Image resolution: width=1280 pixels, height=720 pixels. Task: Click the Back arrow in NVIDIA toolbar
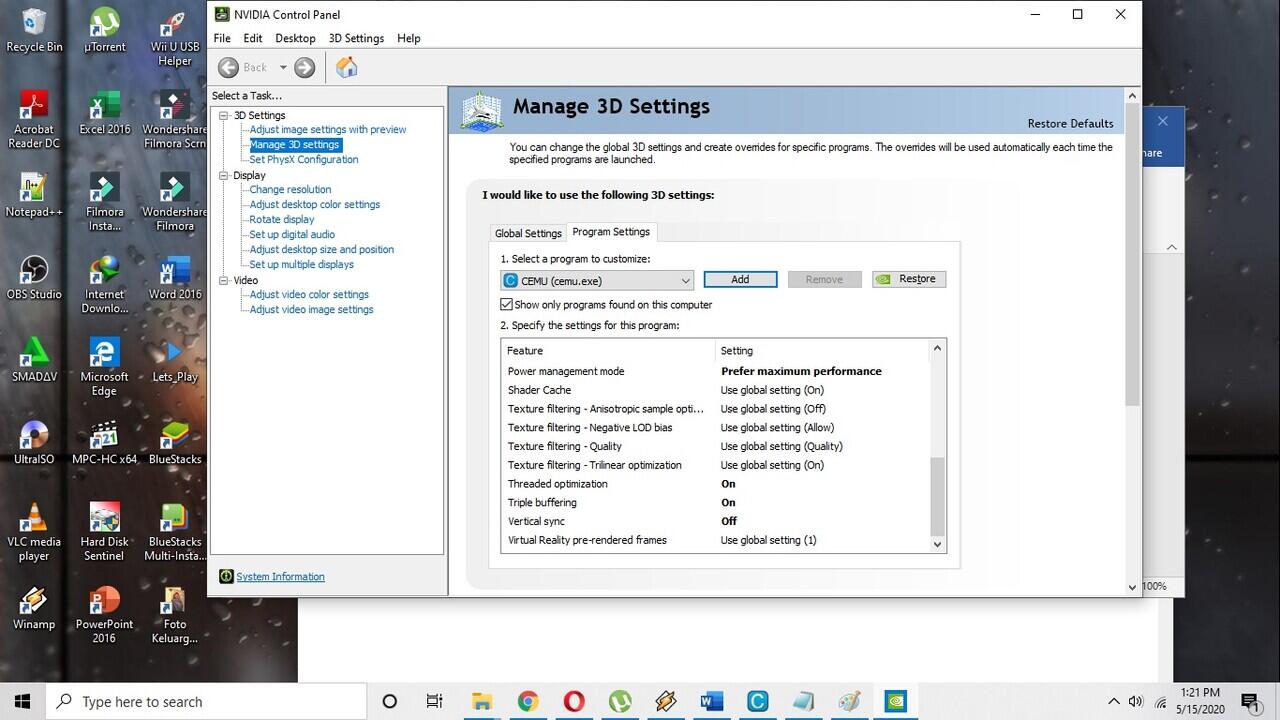coord(228,67)
